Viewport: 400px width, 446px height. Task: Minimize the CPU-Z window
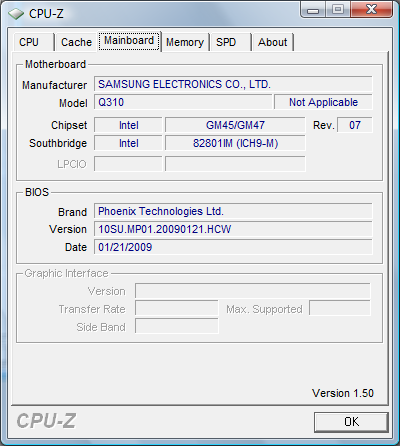(313, 10)
